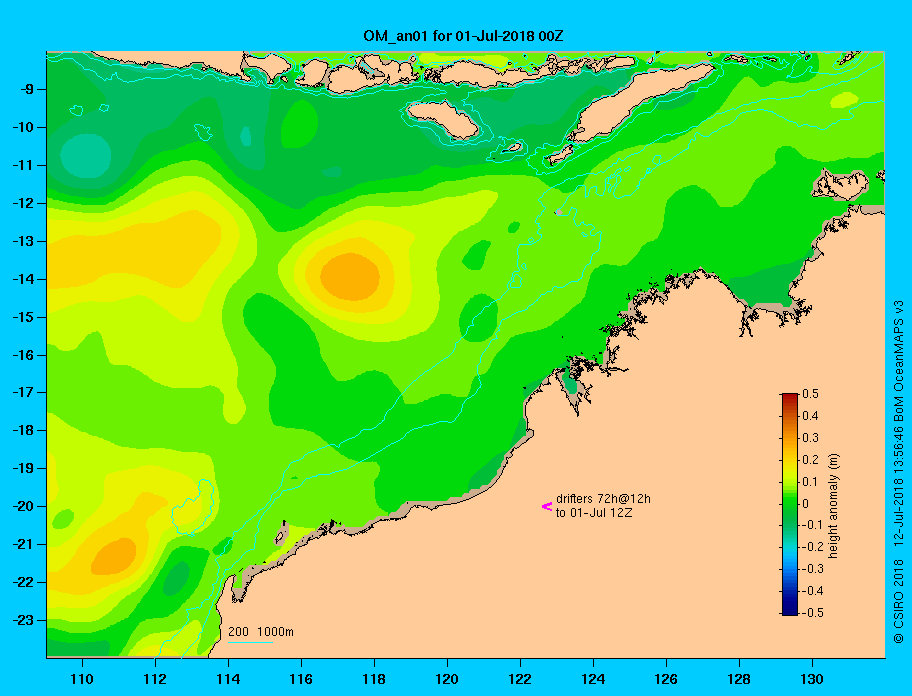This screenshot has height=696, width=912.
Task: Click latitude tick label -15
Action: point(23,317)
